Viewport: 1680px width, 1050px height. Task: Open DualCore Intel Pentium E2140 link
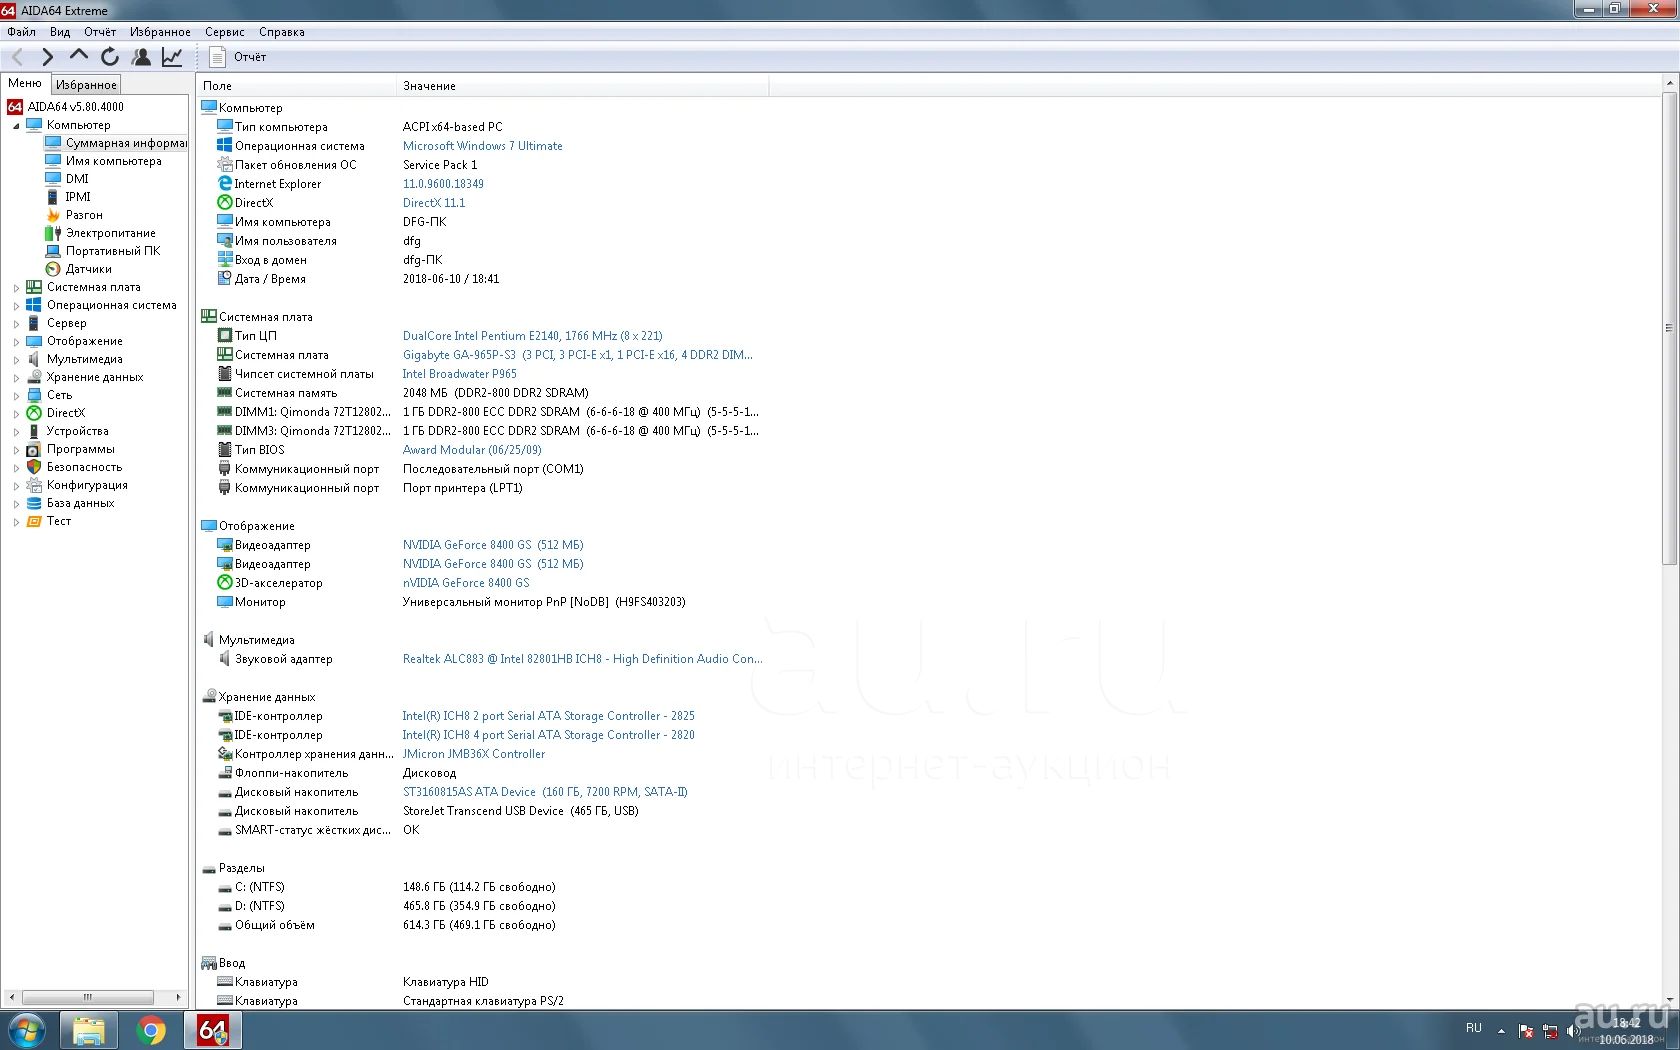point(532,336)
